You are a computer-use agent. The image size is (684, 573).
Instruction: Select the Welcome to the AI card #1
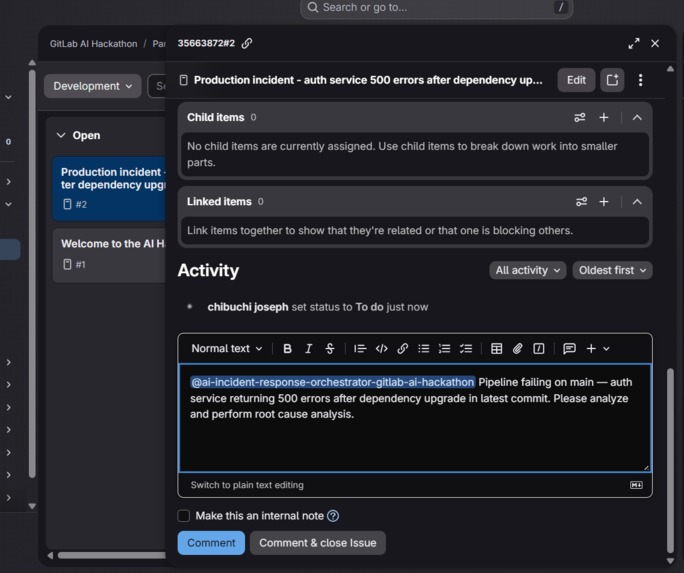click(109, 255)
